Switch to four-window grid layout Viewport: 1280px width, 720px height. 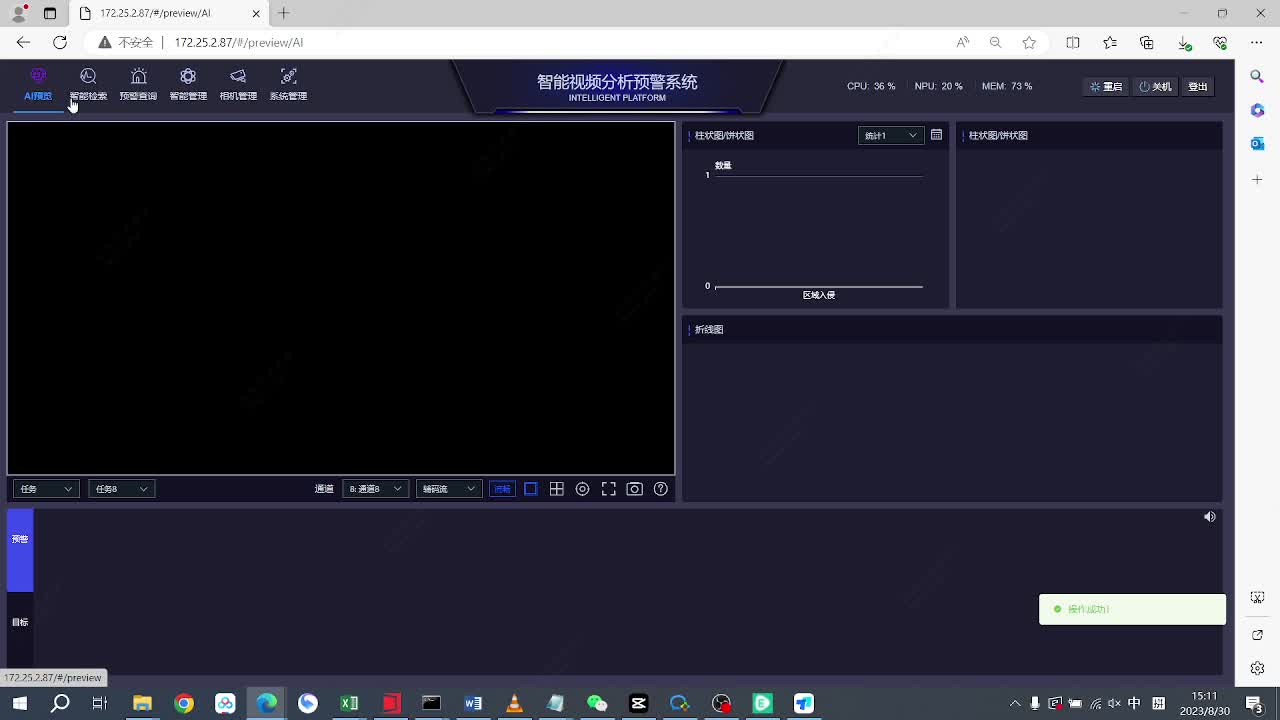tap(557, 489)
